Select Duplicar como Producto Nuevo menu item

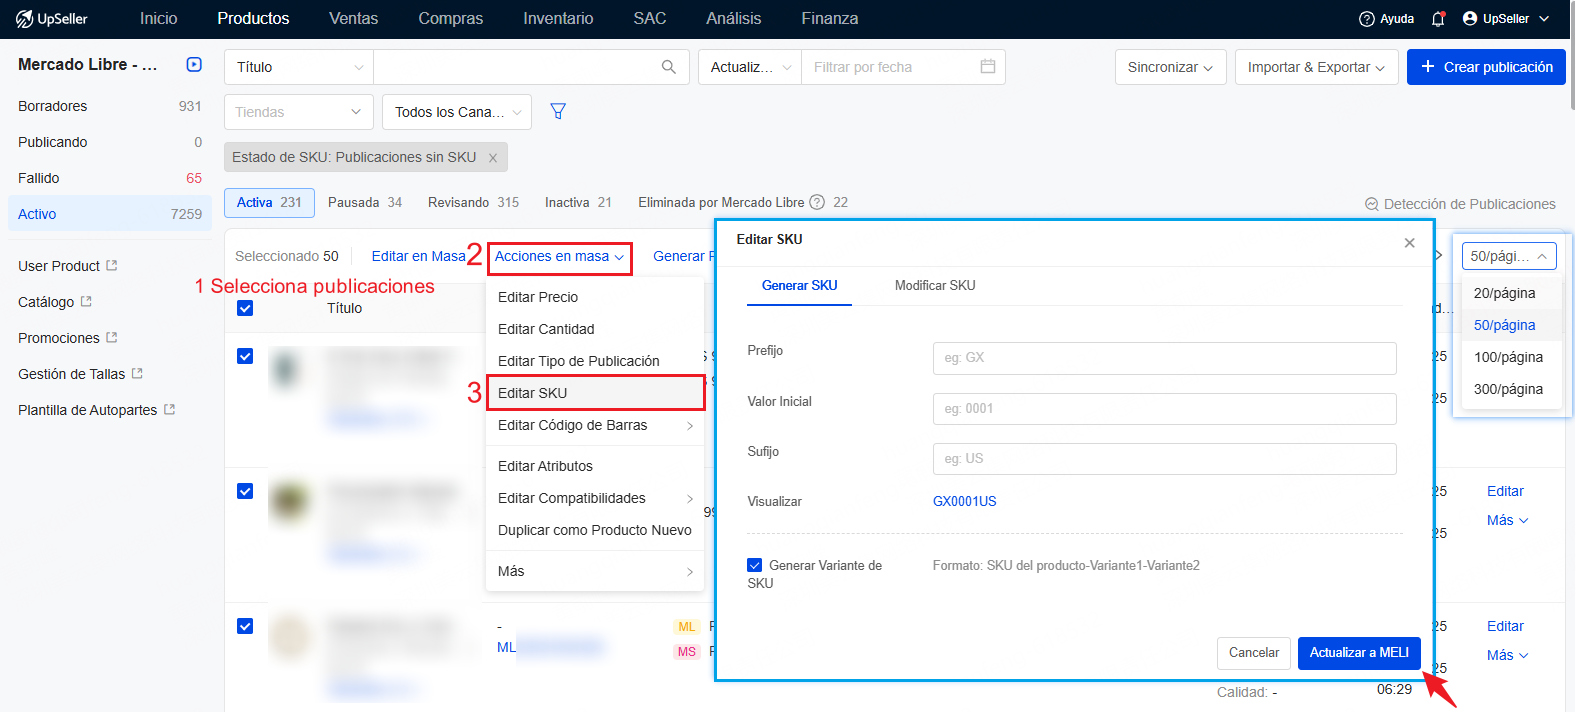pyautogui.click(x=595, y=530)
